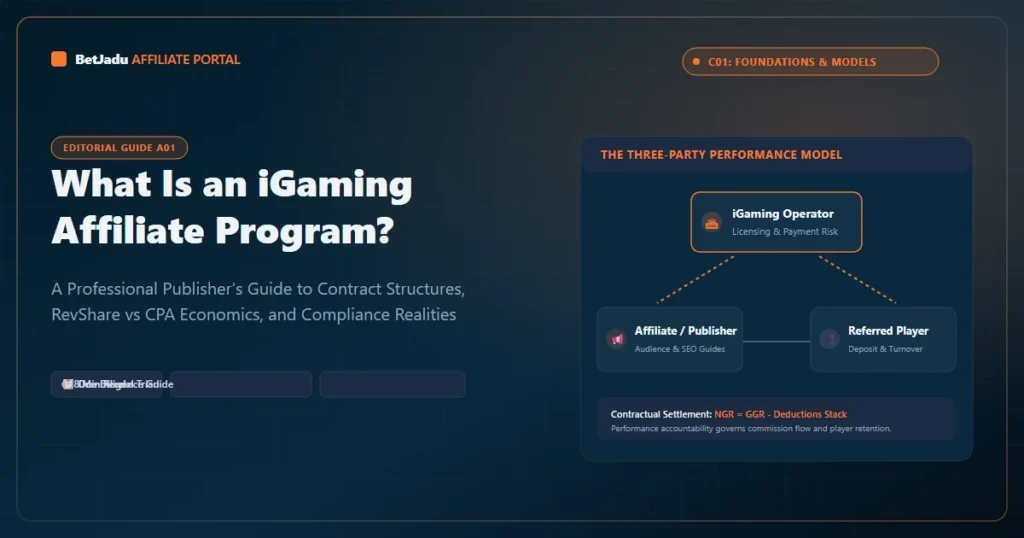
Task: Select the Affiliate / Publisher card
Action: [669, 339]
